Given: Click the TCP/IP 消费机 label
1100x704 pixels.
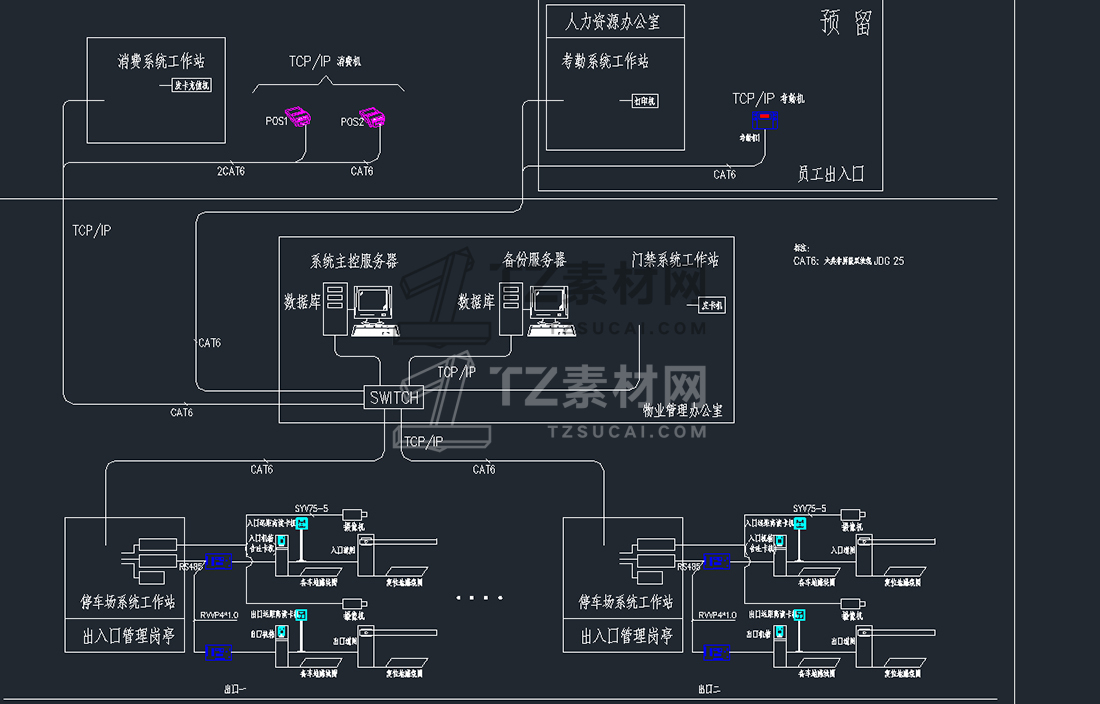Looking at the screenshot, I should [x=325, y=62].
